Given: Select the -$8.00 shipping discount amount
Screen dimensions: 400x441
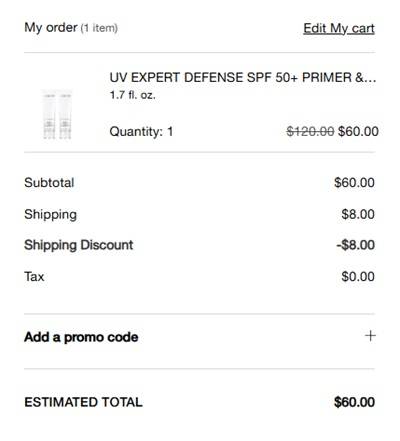Looking at the screenshot, I should tap(355, 245).
